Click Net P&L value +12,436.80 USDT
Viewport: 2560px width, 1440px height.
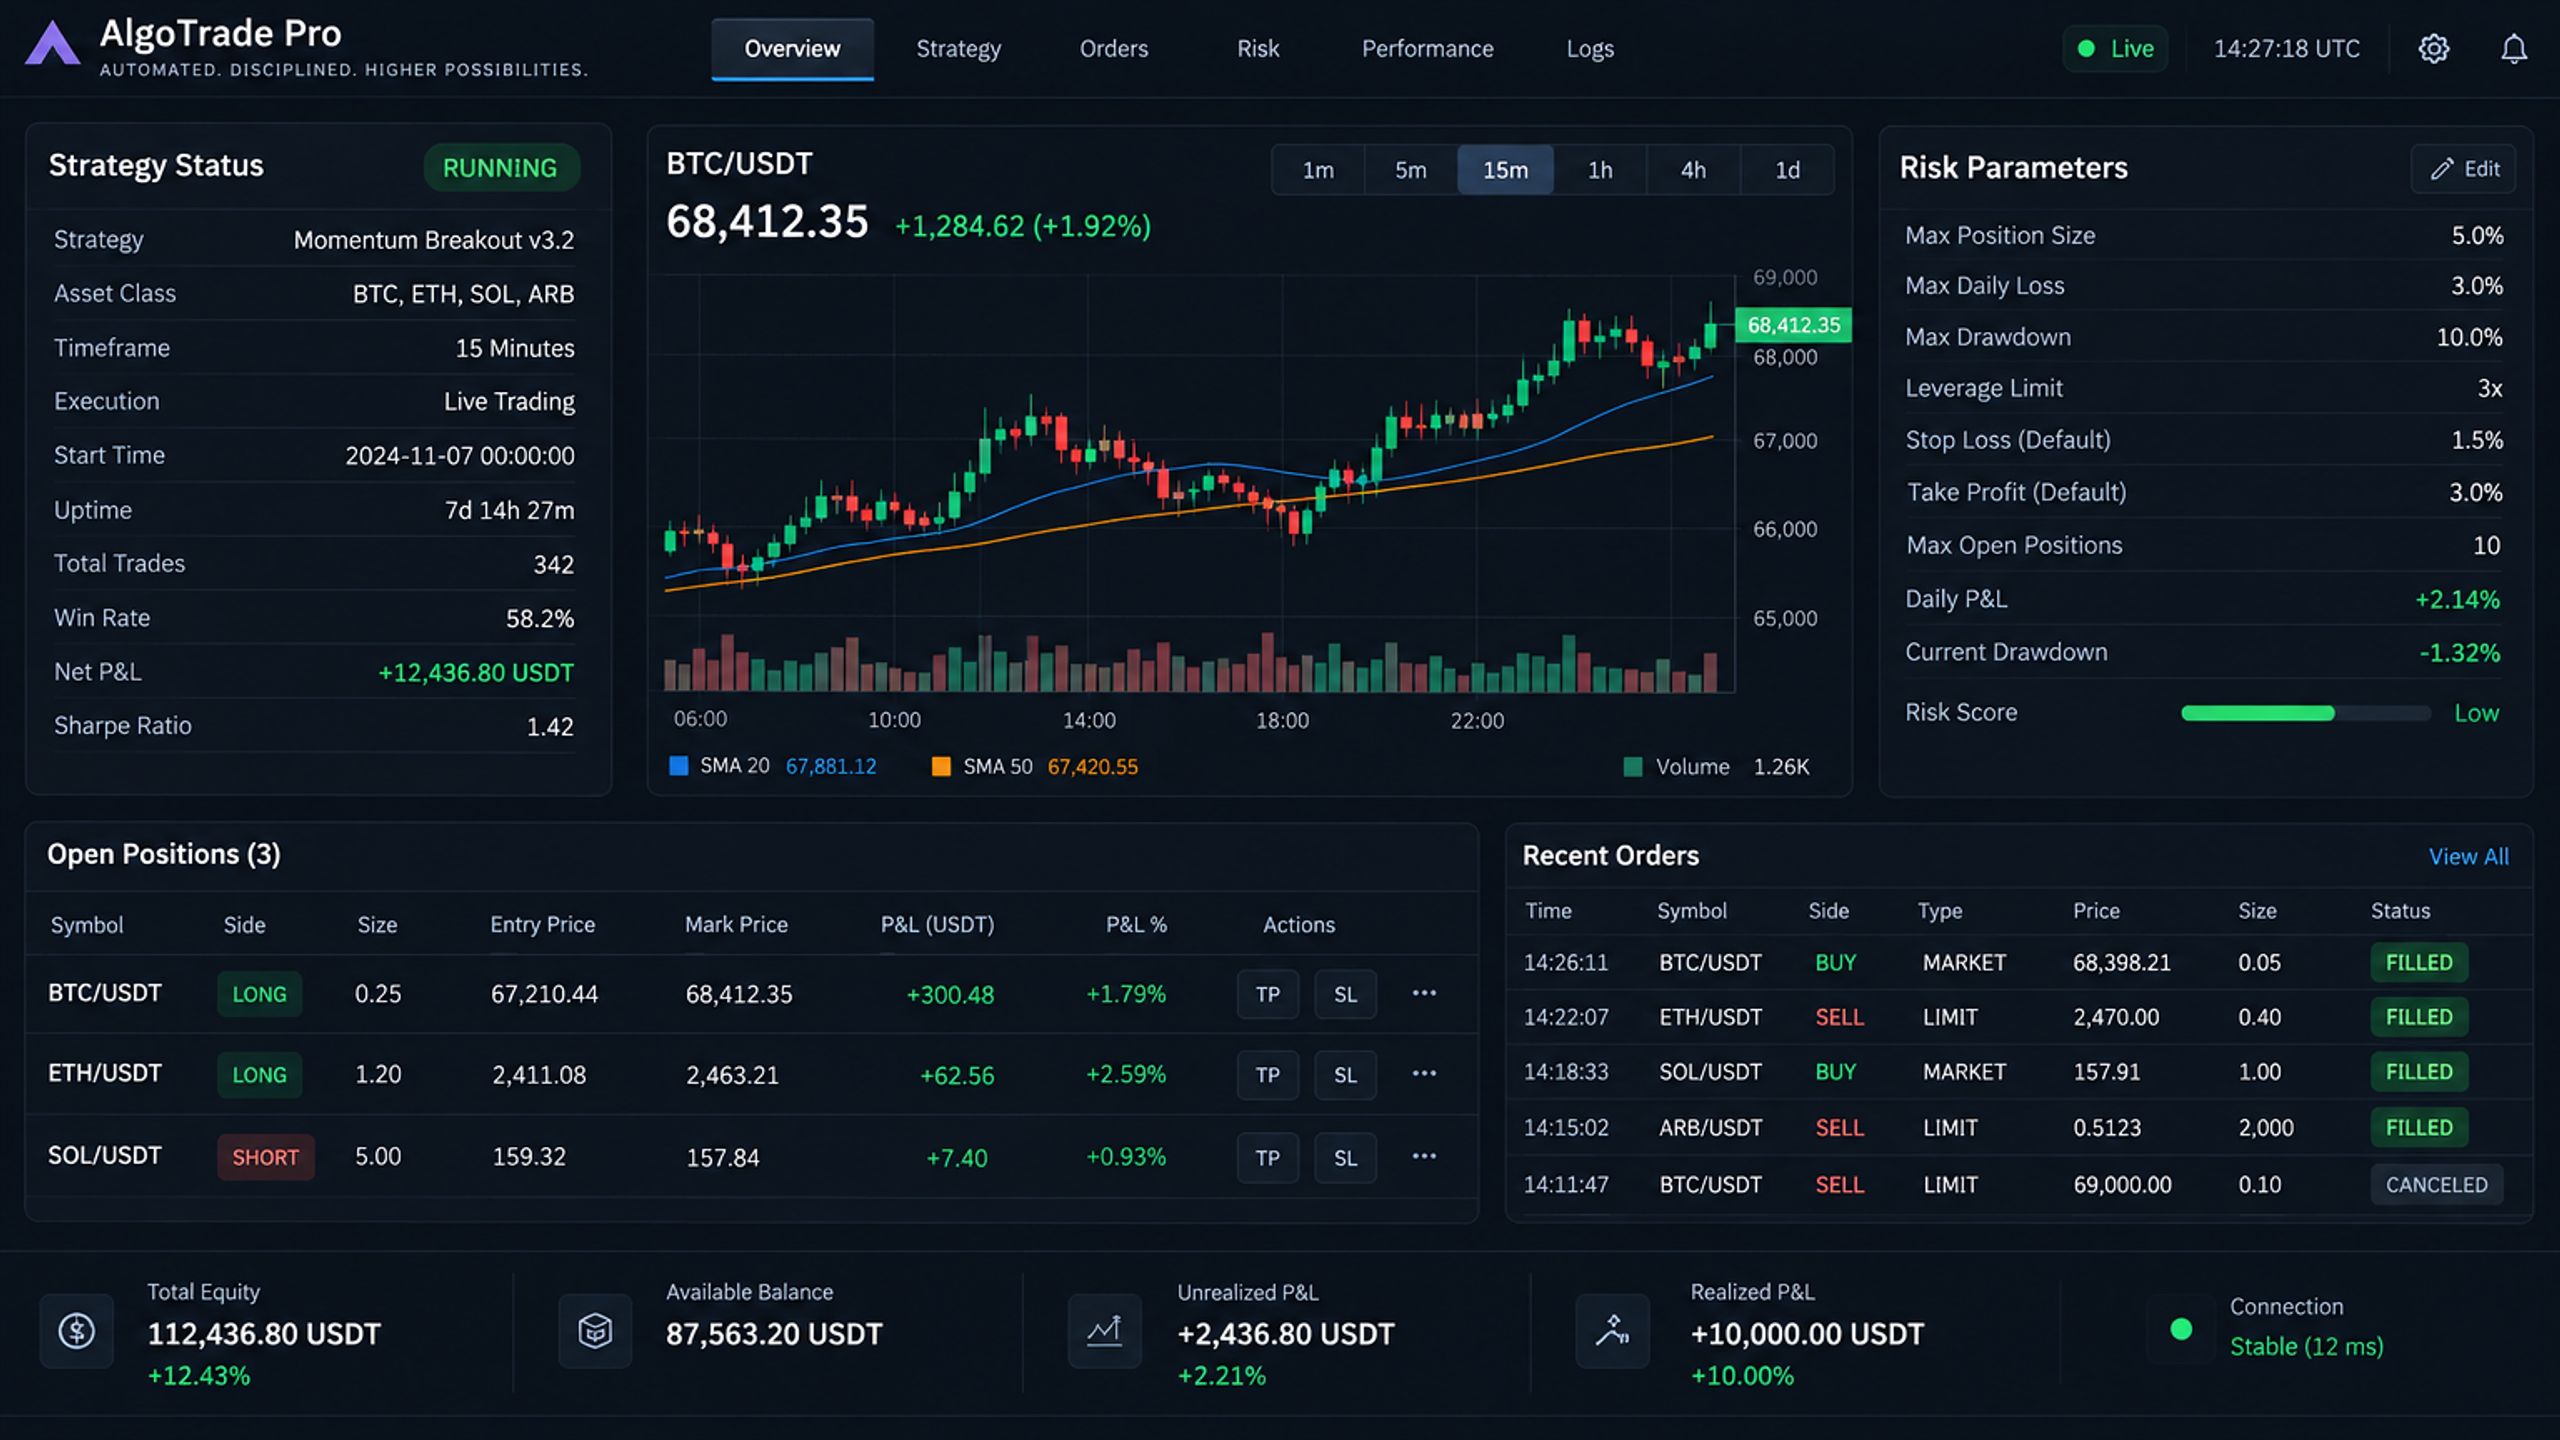(x=476, y=673)
